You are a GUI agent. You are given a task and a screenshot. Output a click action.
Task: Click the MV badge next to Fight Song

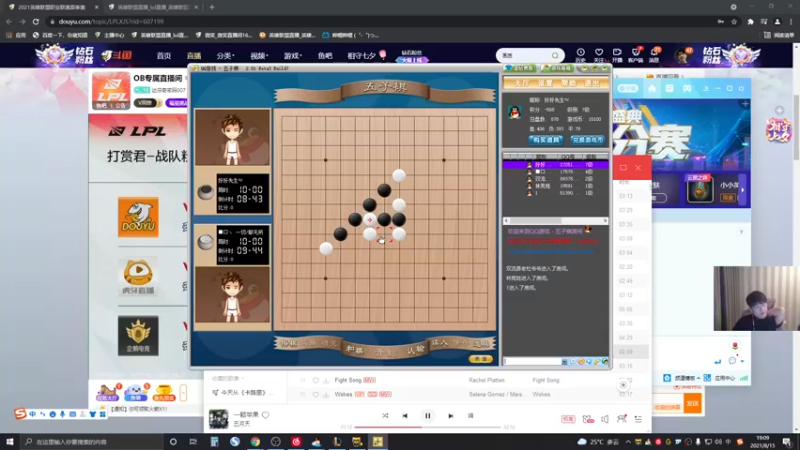coord(369,380)
